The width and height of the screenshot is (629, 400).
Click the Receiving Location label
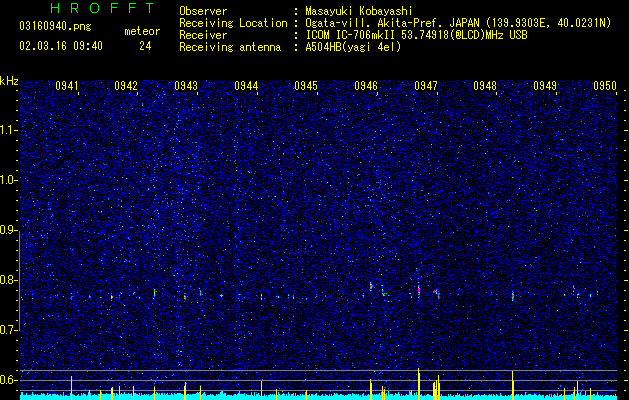(x=233, y=23)
